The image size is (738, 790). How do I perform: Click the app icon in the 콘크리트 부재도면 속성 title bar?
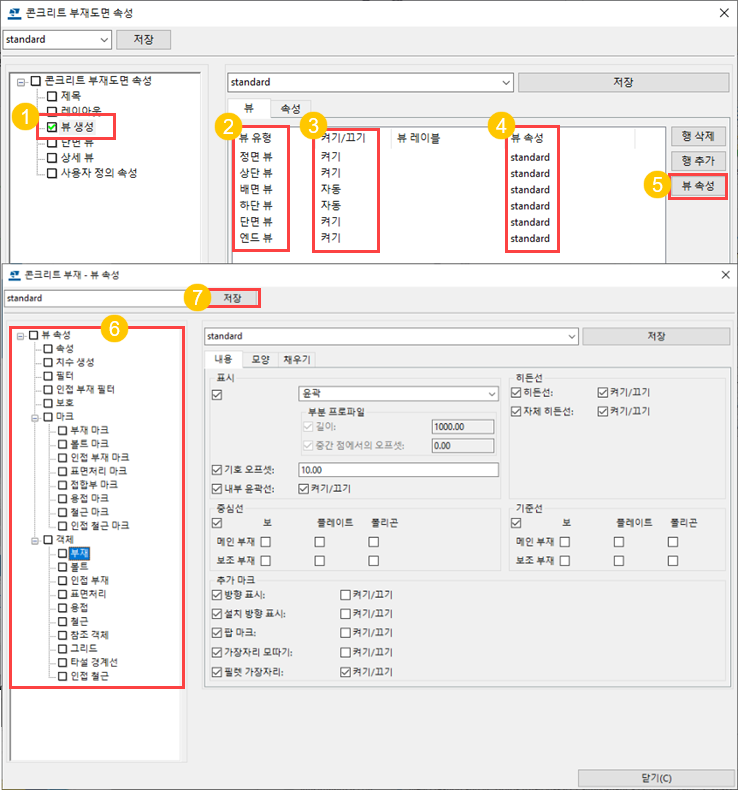(15, 13)
